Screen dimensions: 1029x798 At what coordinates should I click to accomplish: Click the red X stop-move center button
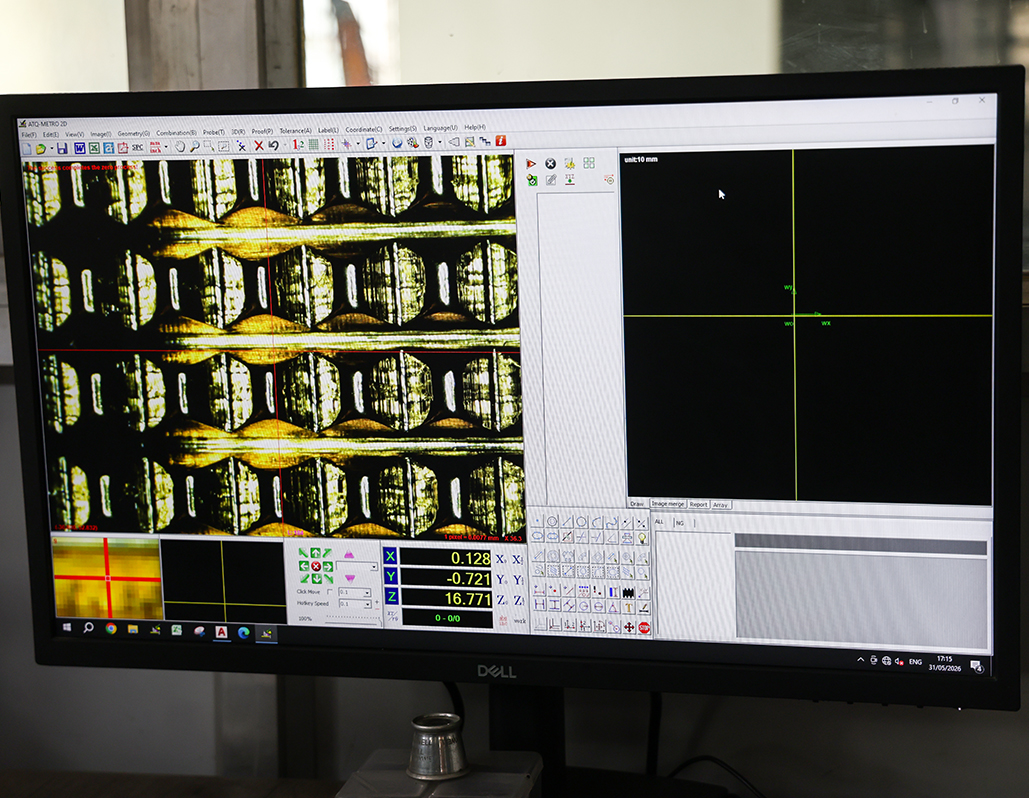pyautogui.click(x=316, y=566)
